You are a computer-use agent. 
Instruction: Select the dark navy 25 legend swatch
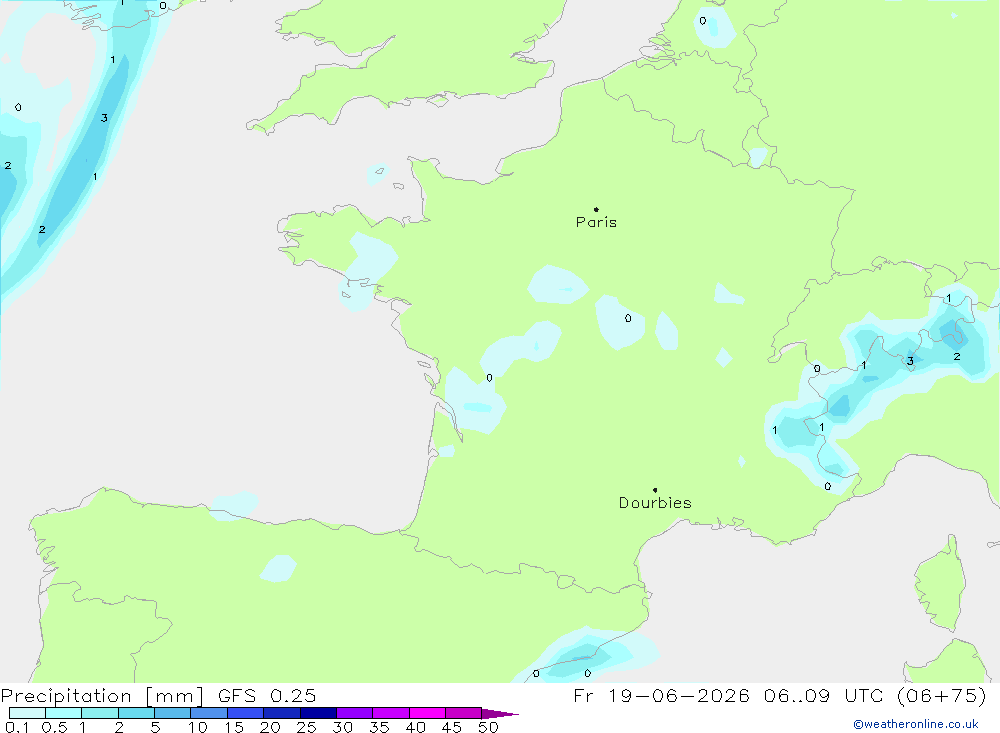click(318, 713)
